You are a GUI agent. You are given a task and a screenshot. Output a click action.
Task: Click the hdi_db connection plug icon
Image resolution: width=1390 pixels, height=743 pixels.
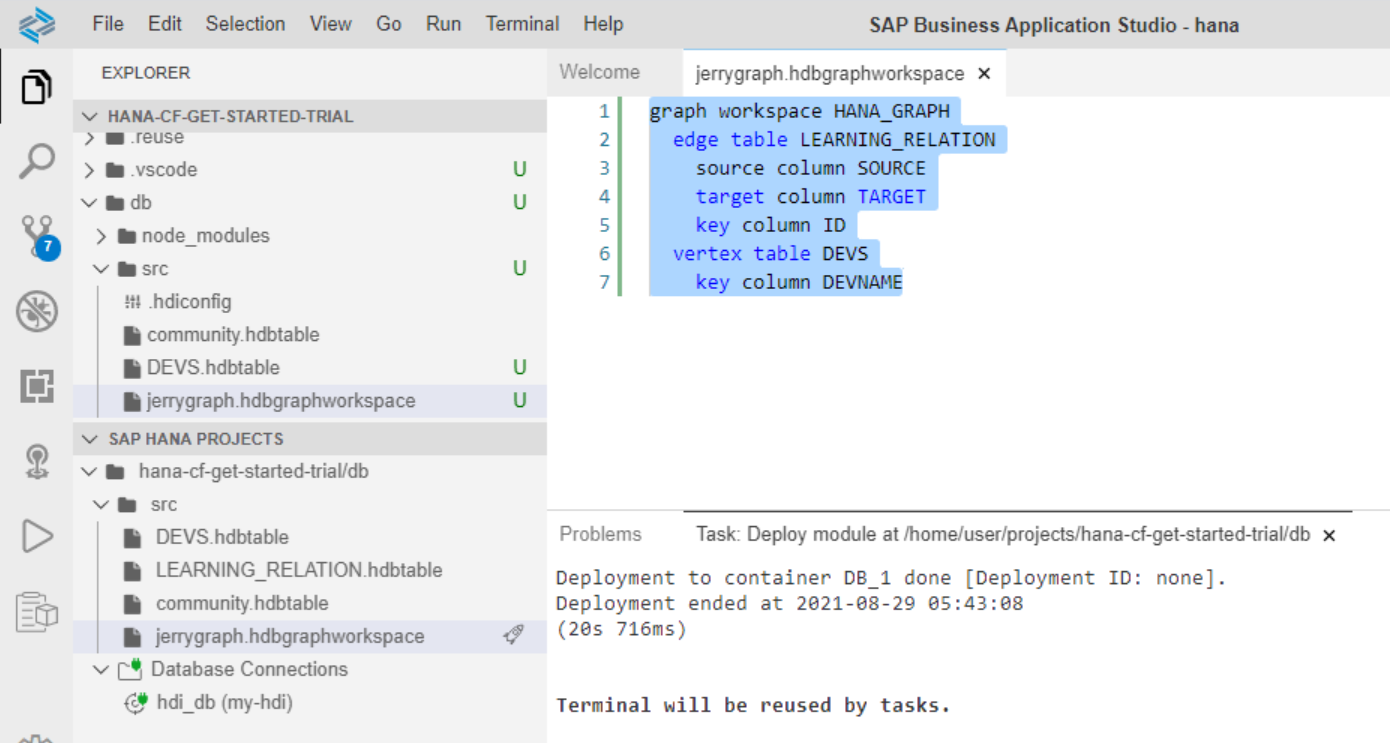[x=135, y=702]
